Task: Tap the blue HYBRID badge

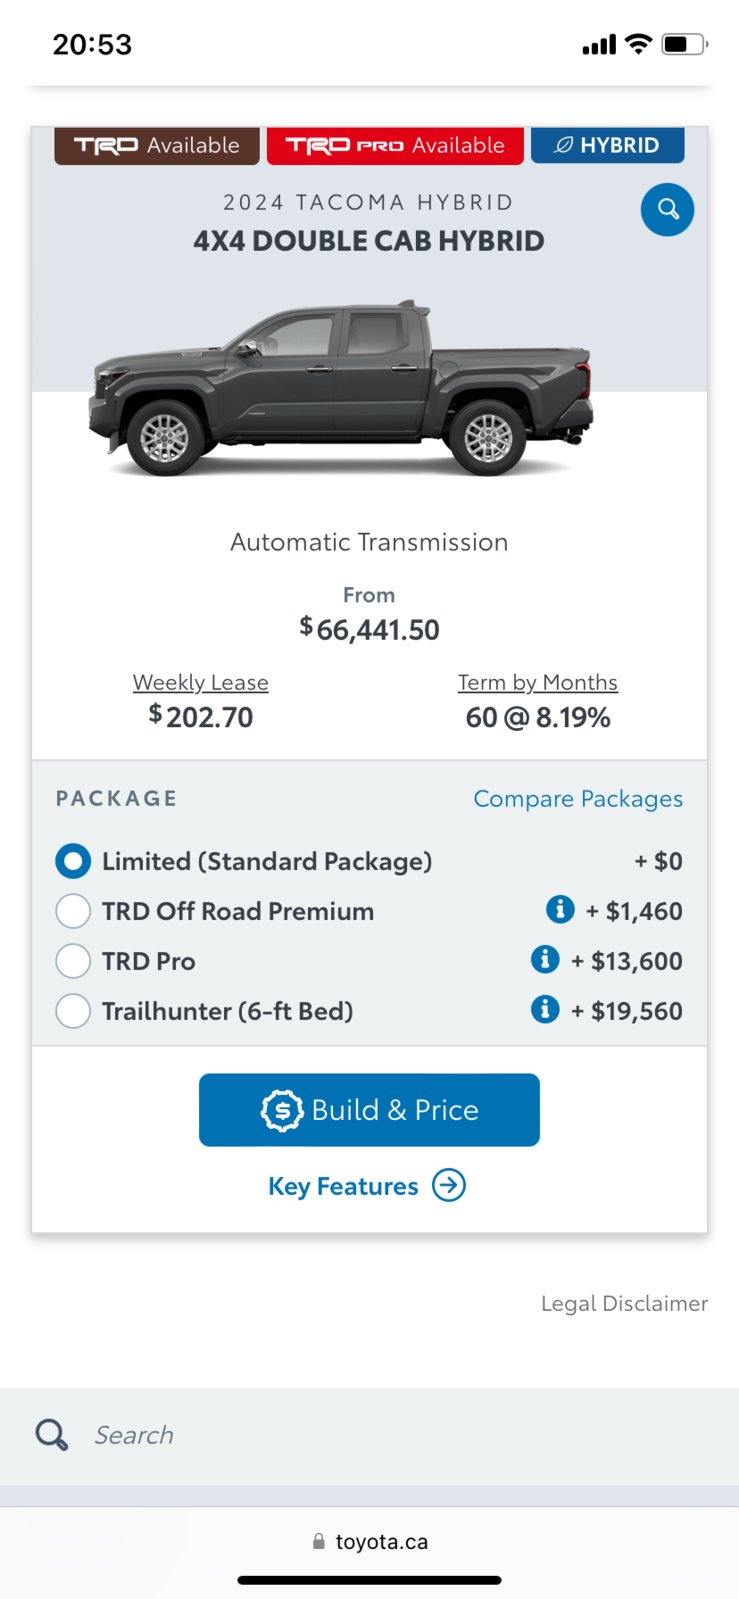Action: coord(608,145)
